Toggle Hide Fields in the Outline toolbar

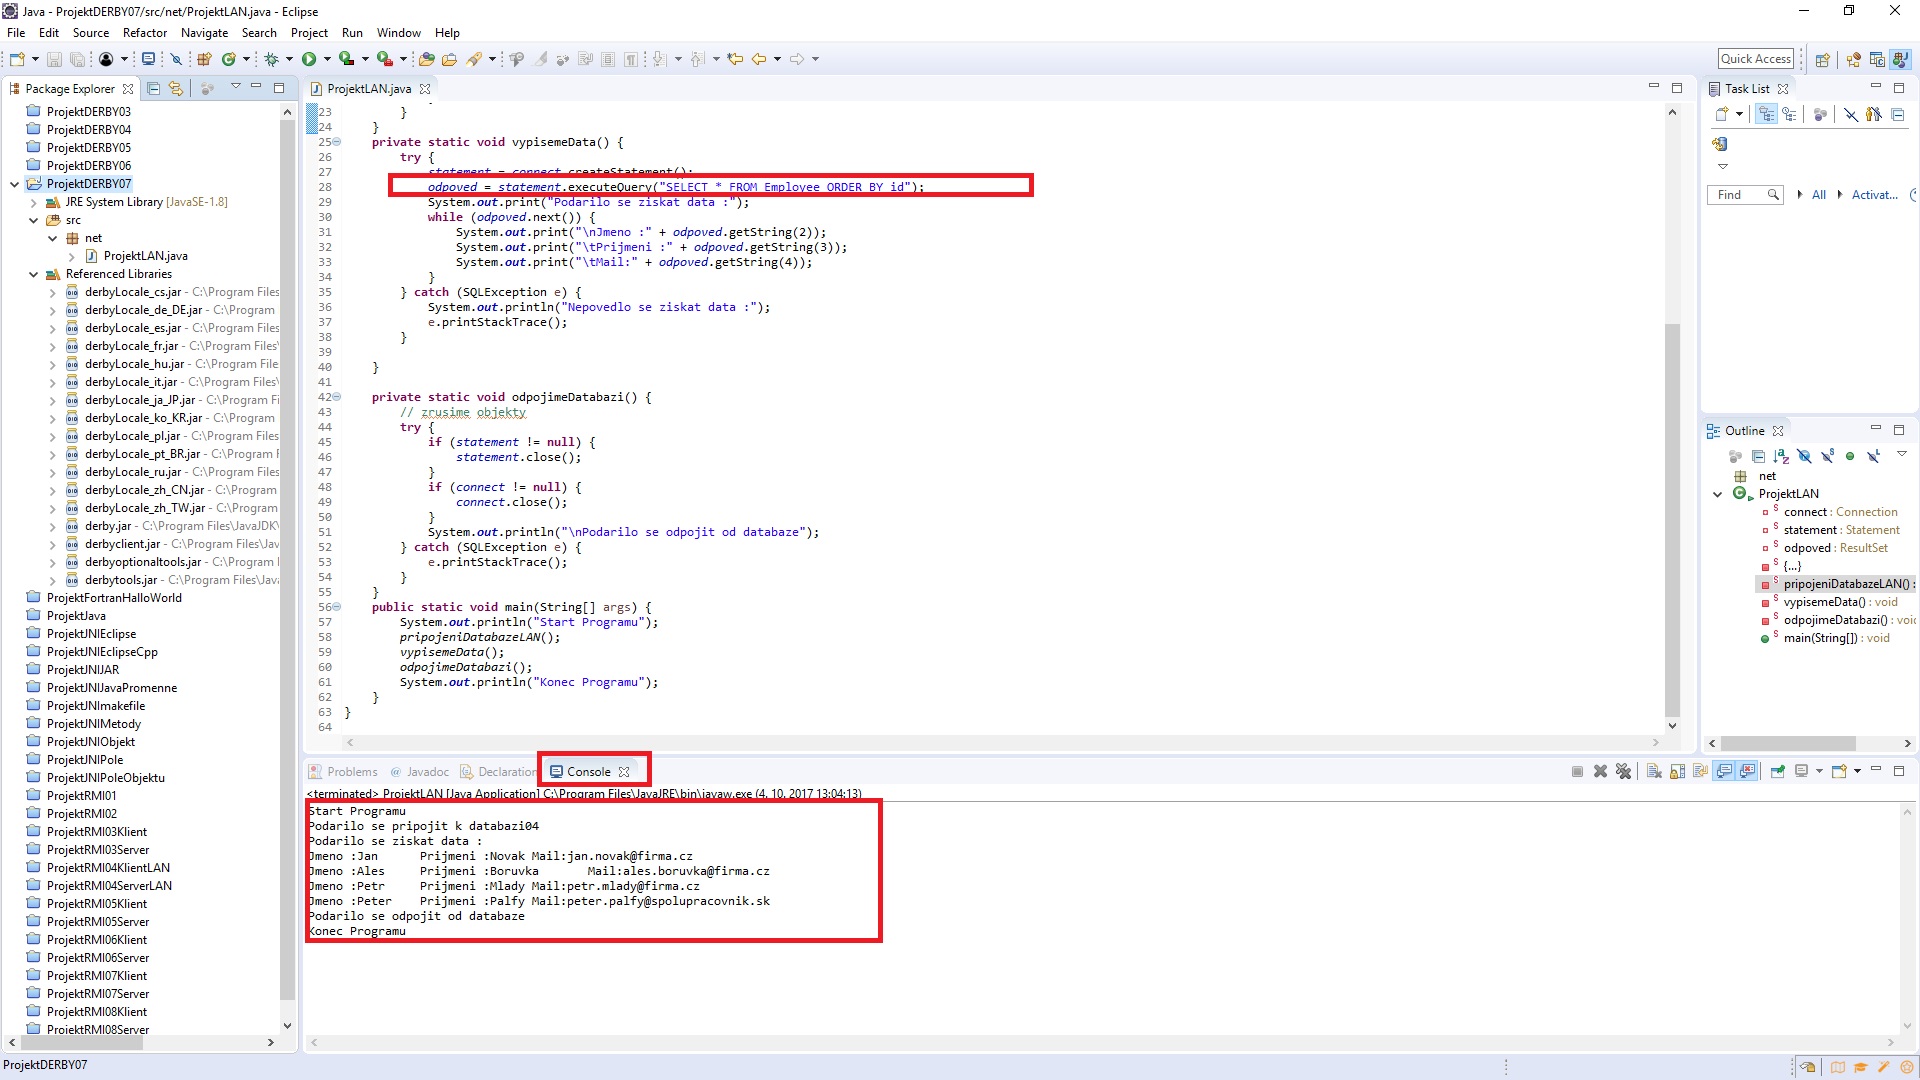(1804, 456)
